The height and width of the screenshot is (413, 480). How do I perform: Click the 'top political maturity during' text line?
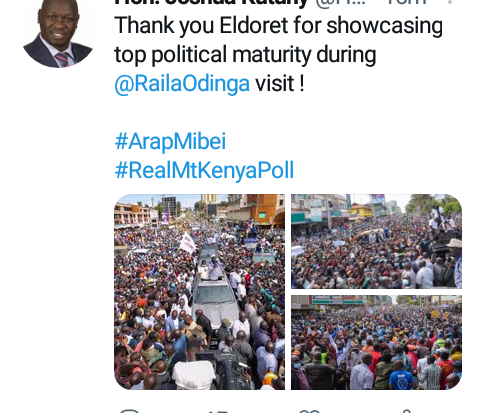coord(245,54)
